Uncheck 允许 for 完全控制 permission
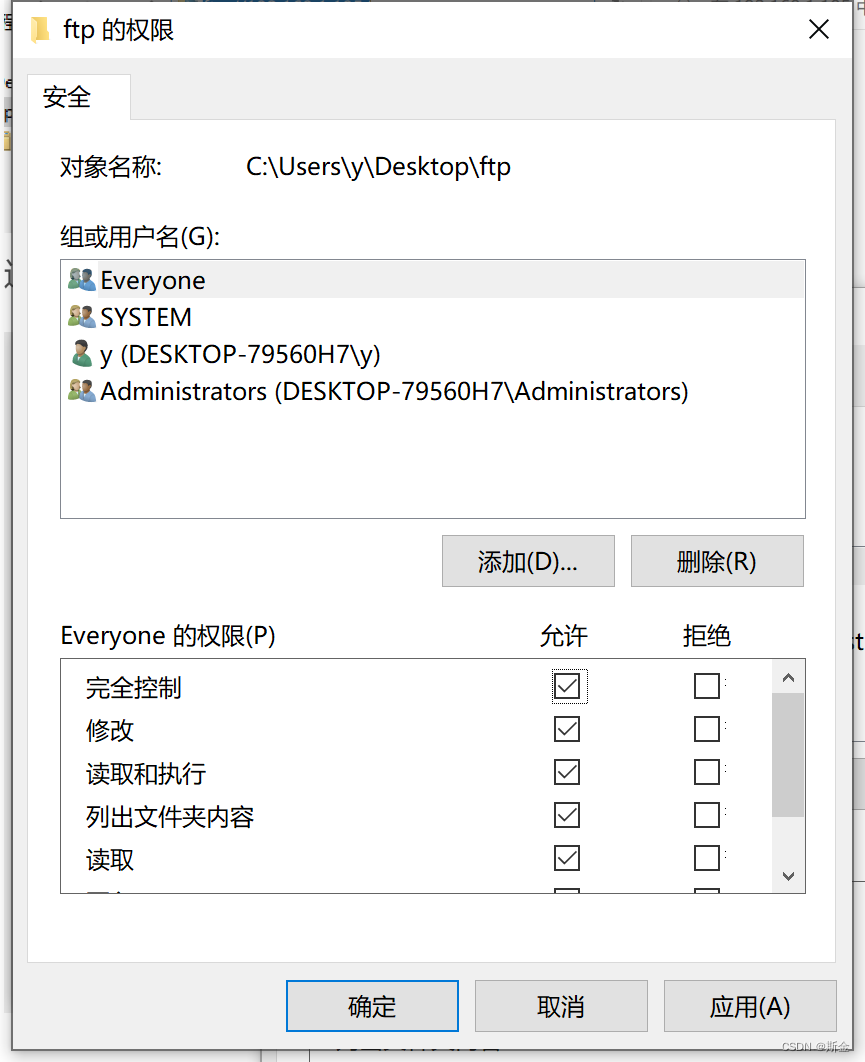Viewport: 865px width, 1062px height. 567,686
